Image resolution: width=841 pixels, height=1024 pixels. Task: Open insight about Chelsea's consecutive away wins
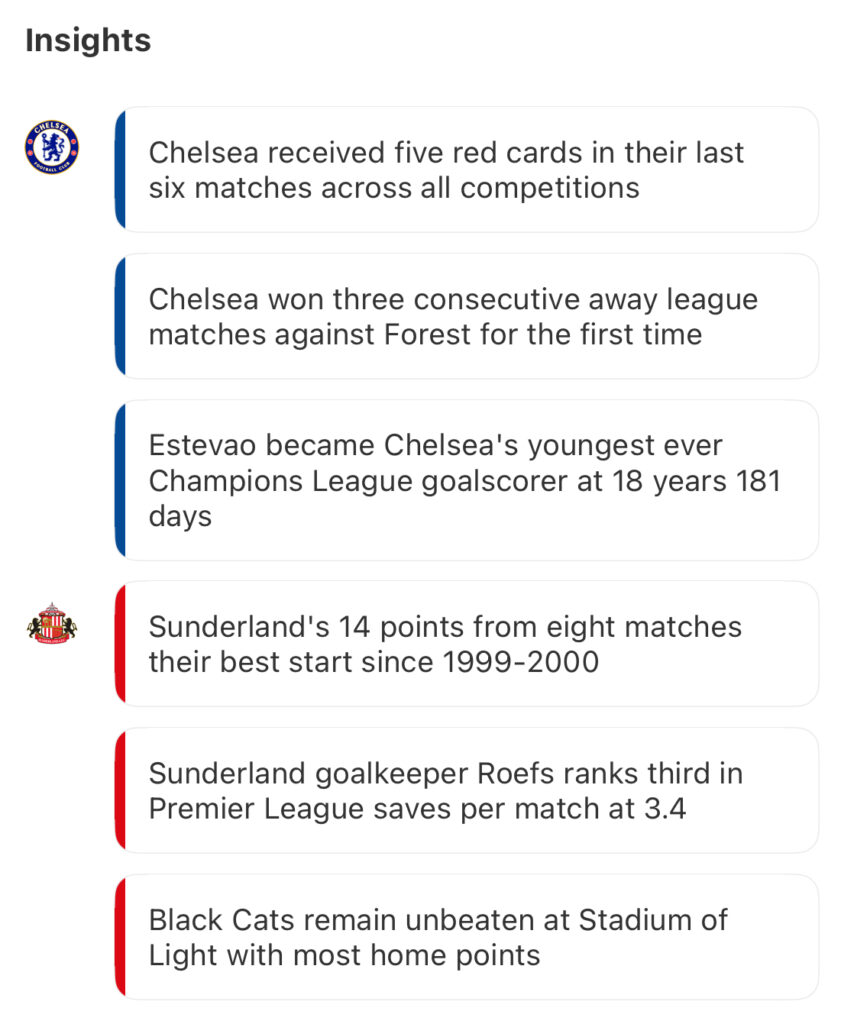click(x=466, y=316)
